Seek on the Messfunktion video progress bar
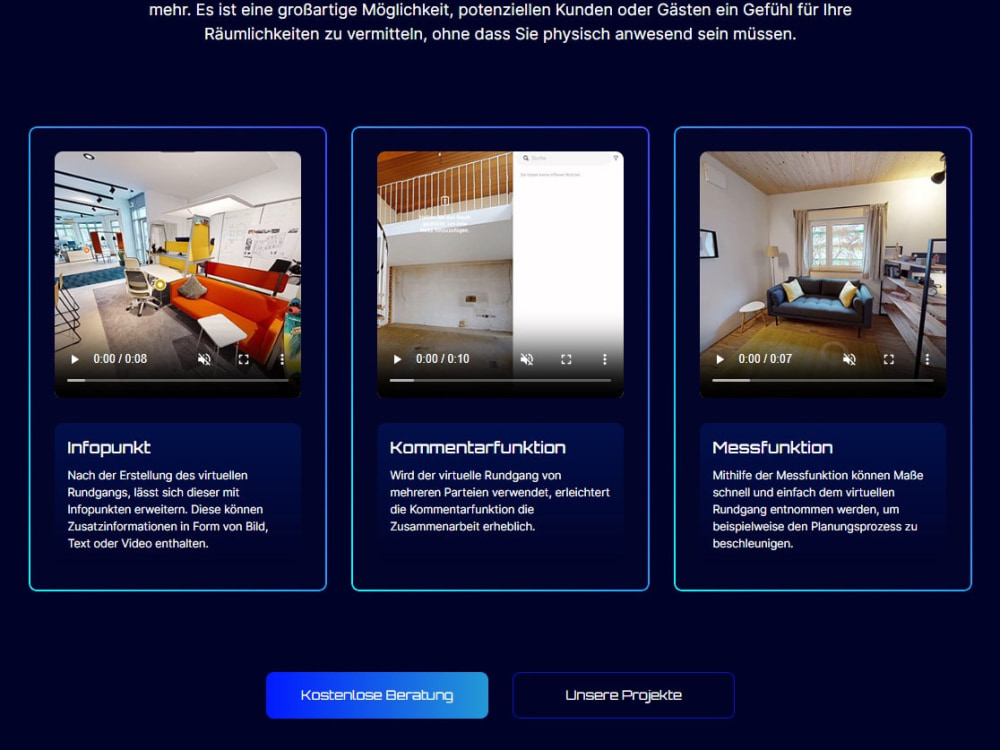1000x750 pixels. 823,380
